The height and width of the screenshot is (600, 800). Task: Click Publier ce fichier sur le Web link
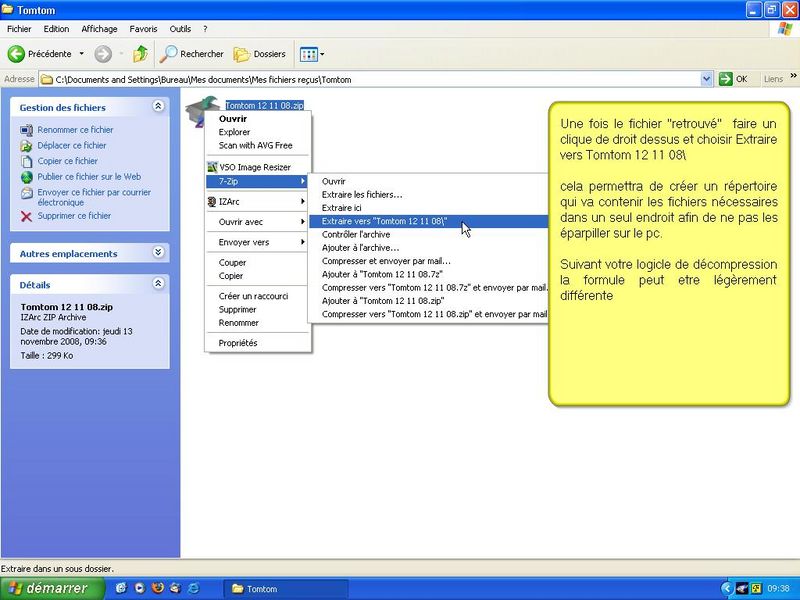click(89, 177)
